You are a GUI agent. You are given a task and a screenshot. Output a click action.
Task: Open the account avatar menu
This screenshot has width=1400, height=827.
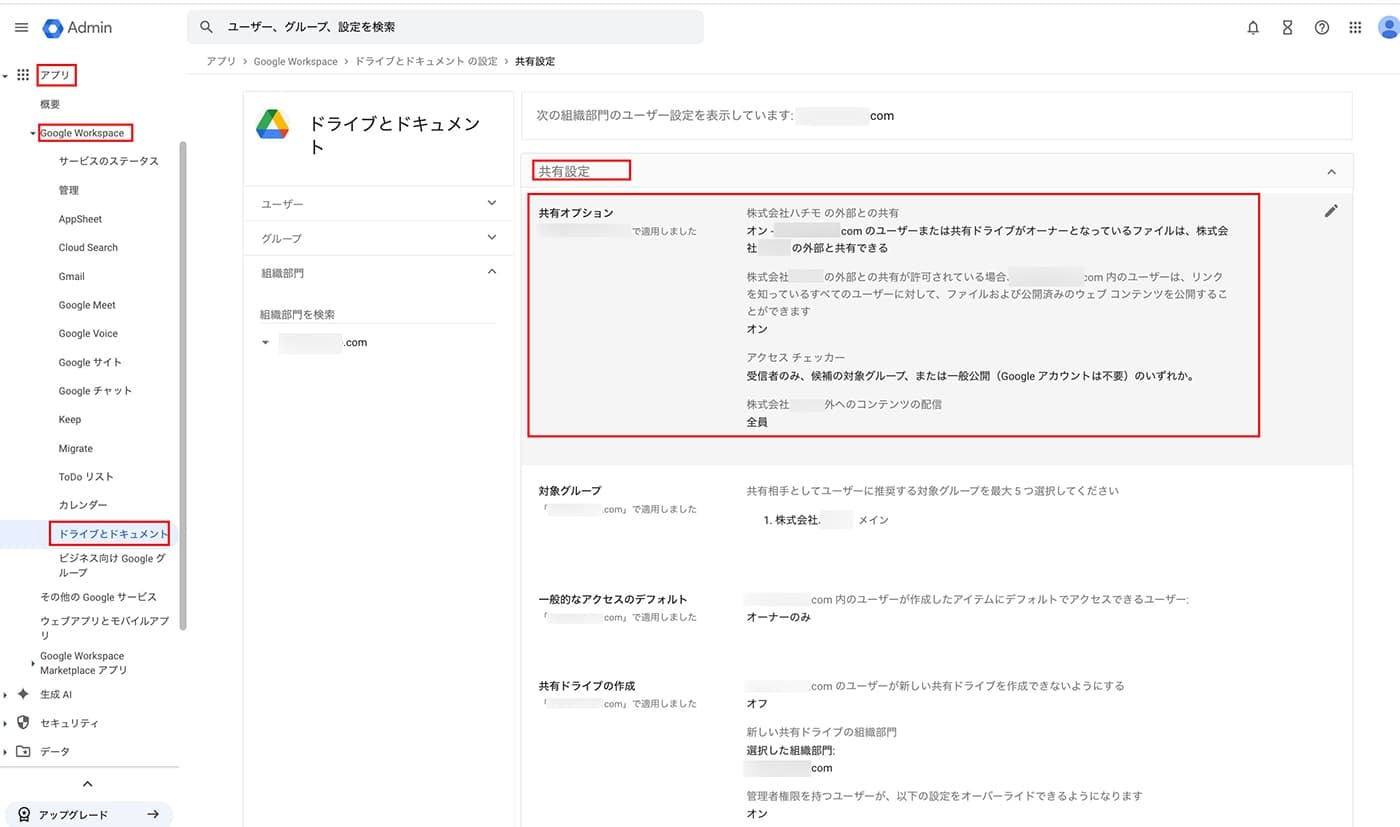[1388, 28]
